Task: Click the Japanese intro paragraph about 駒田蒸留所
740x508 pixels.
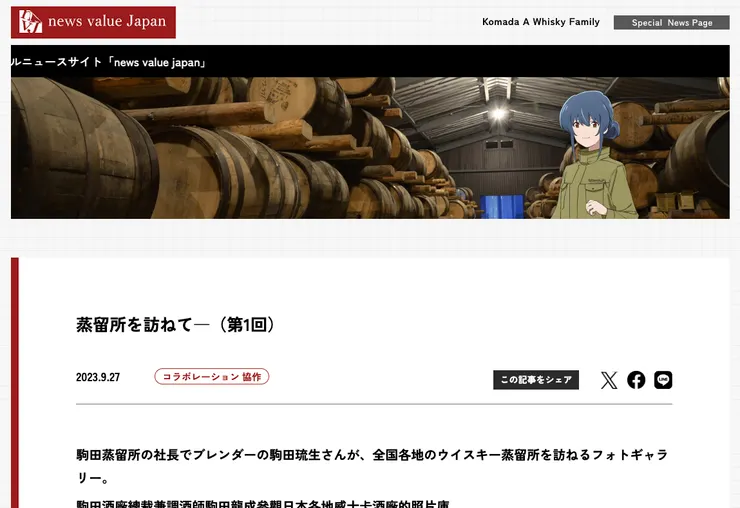Action: coord(372,466)
